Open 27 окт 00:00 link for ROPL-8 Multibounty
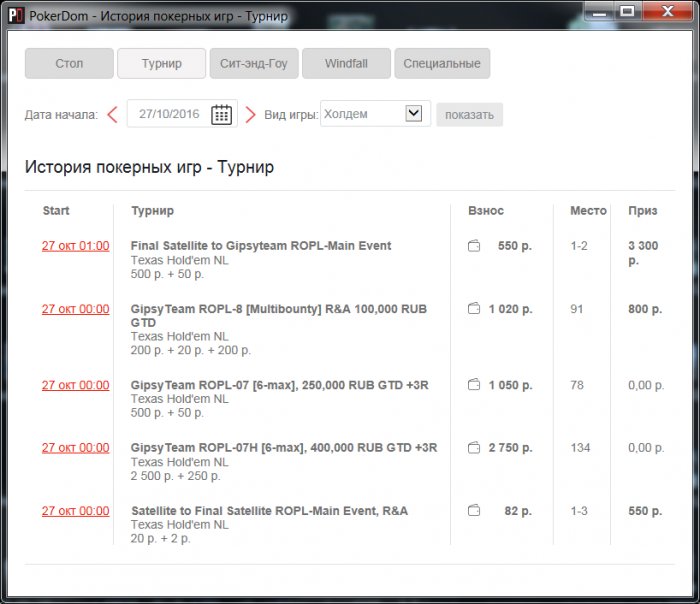Viewport: 700px width, 604px height. click(x=75, y=309)
